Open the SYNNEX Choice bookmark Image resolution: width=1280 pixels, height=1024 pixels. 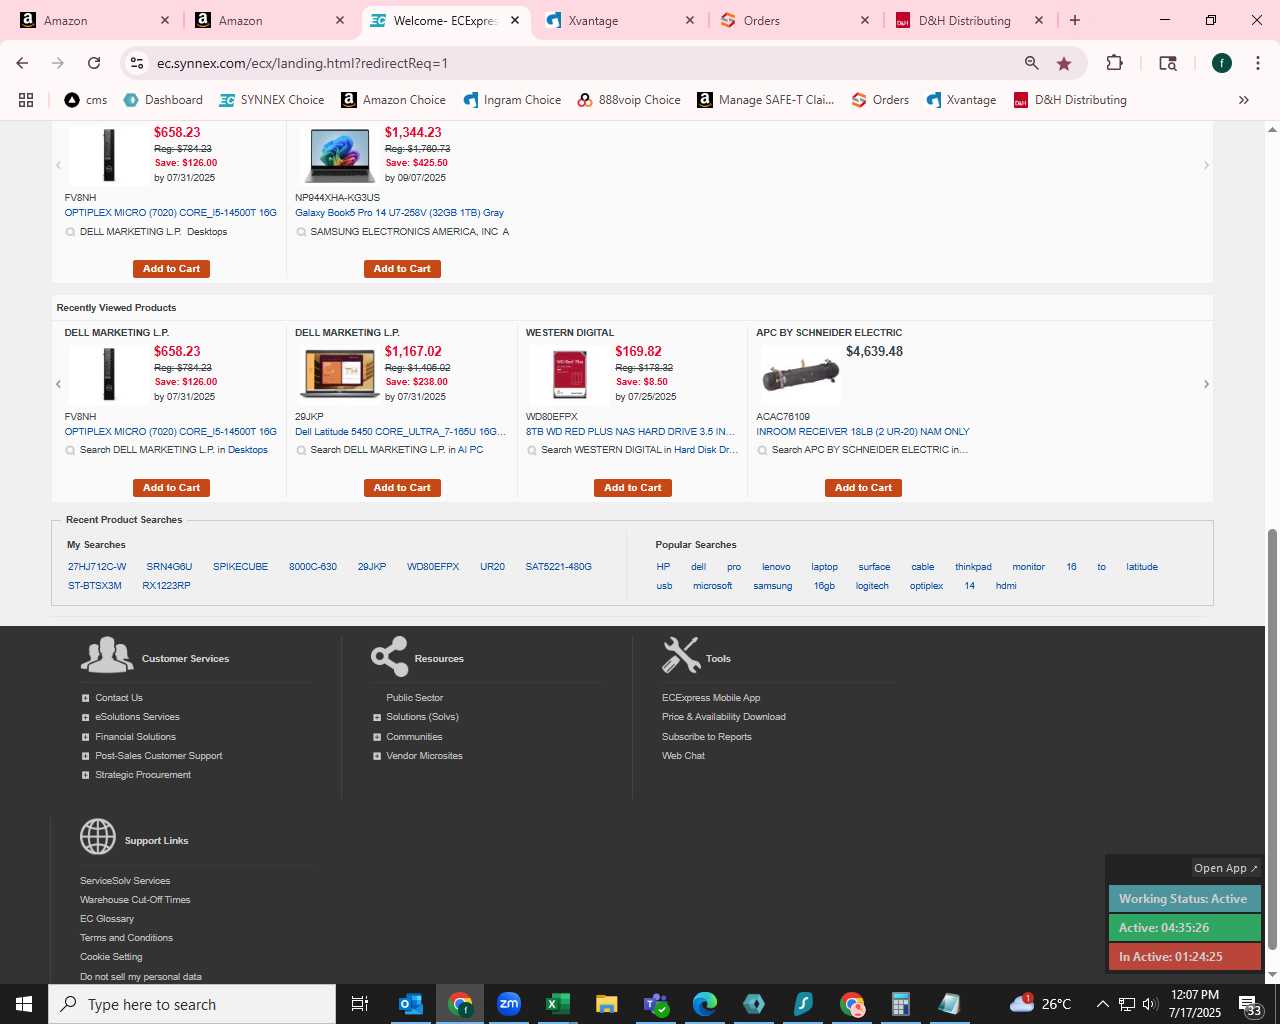[x=272, y=100]
